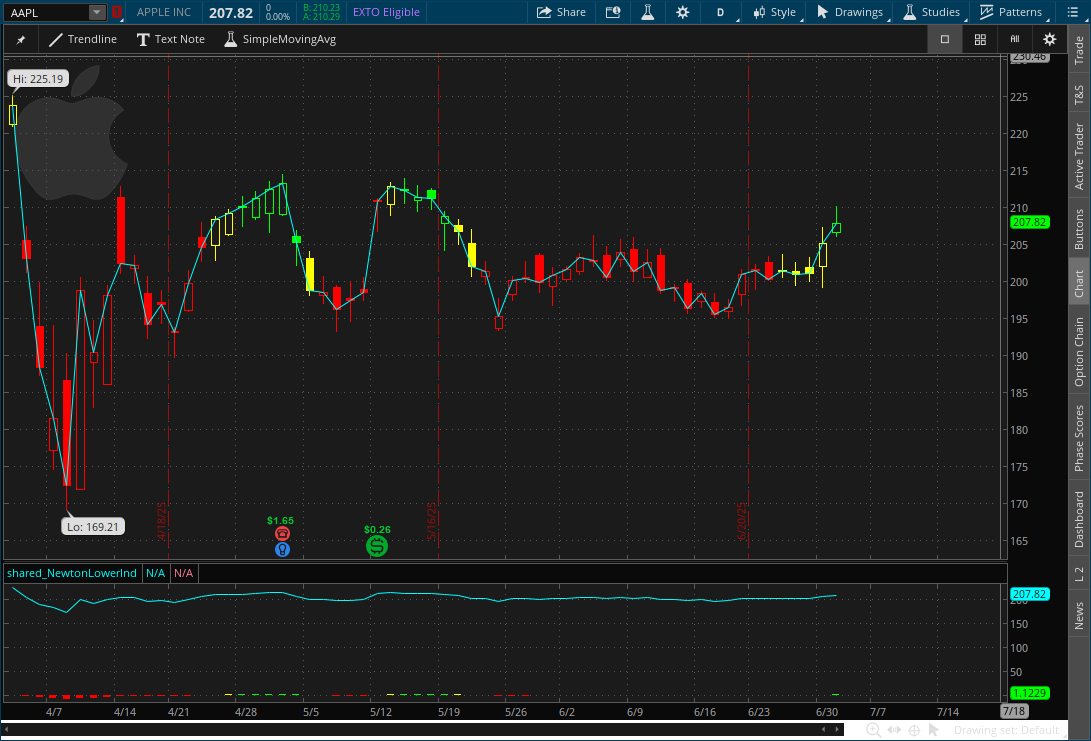Open the News side tab

tap(1079, 616)
